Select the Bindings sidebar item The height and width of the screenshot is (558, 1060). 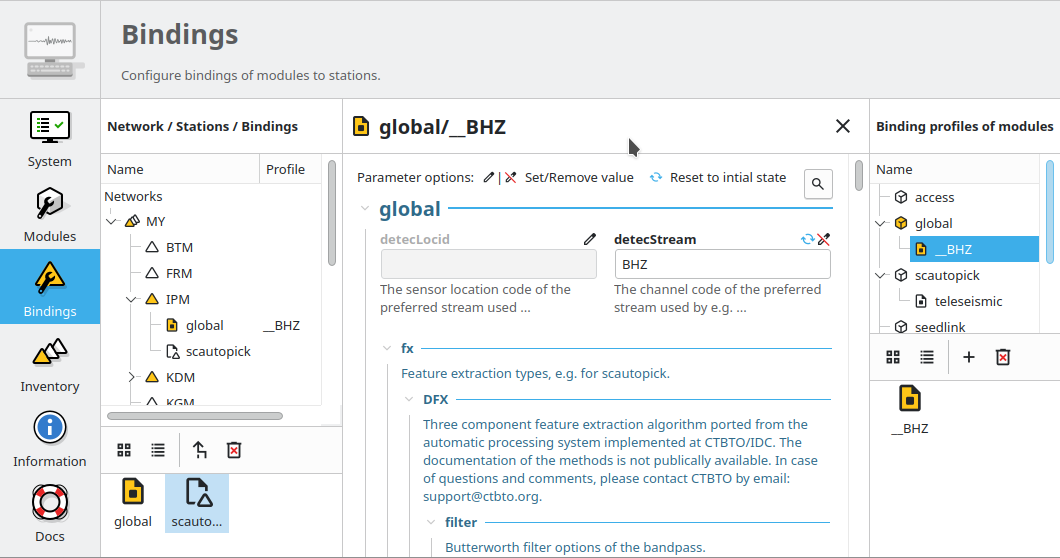49,287
